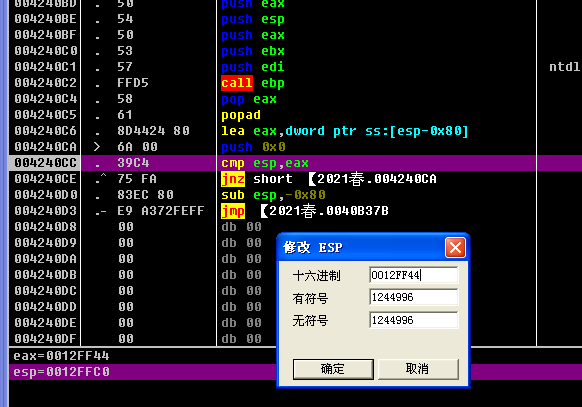Click address 004240CE in address column
The width and height of the screenshot is (582, 407).
tap(46, 179)
